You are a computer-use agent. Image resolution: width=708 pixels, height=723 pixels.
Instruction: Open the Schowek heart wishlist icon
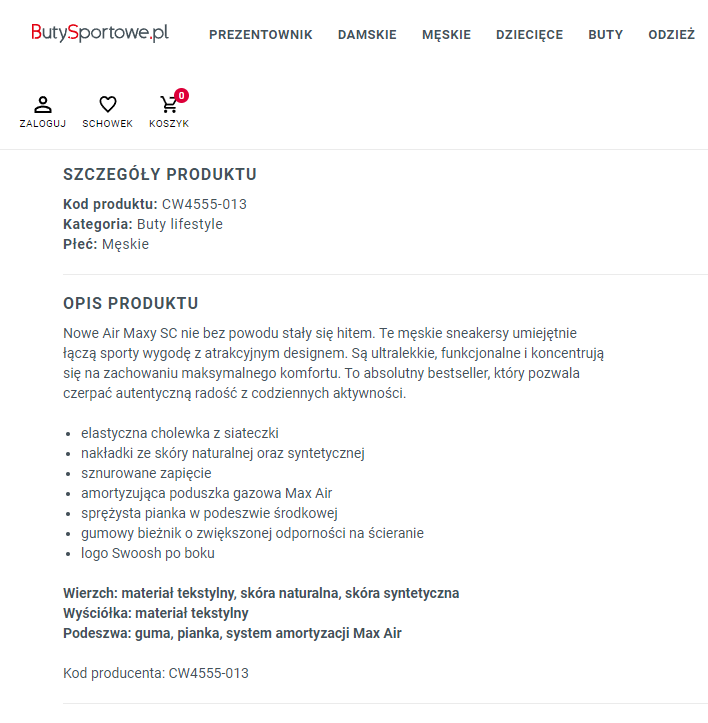pos(108,104)
